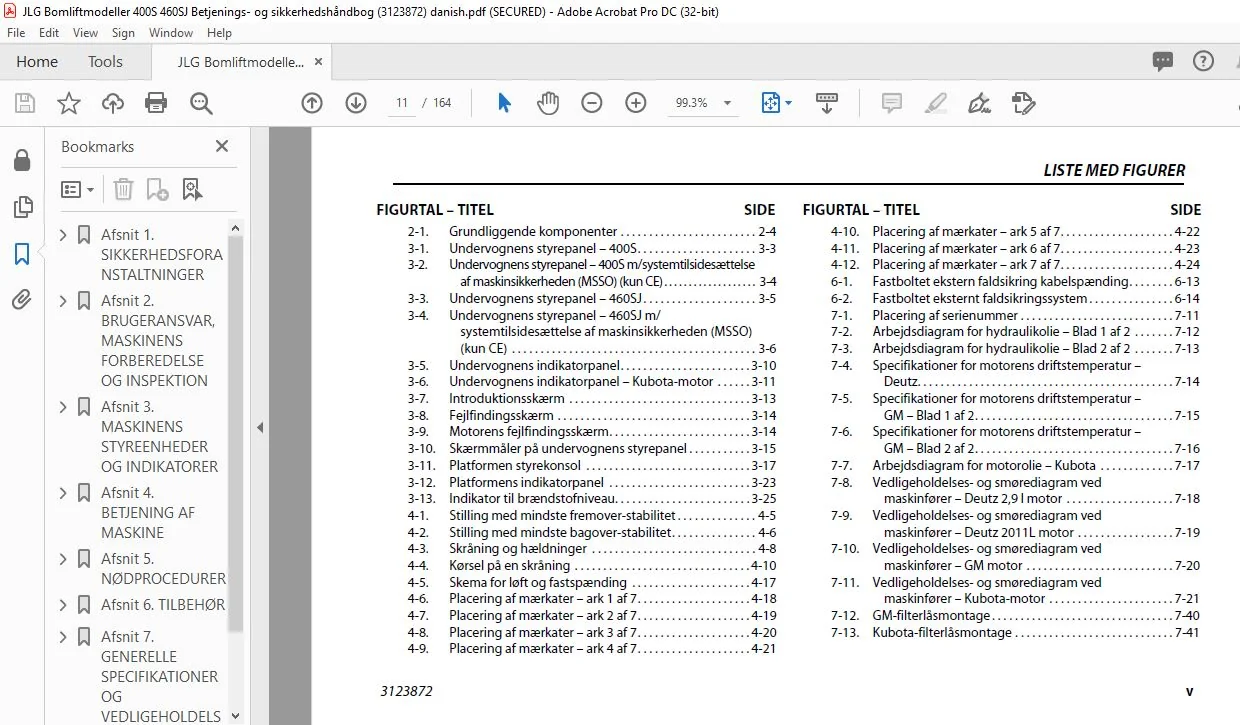
Task: Go to previous page arrow
Action: point(312,103)
